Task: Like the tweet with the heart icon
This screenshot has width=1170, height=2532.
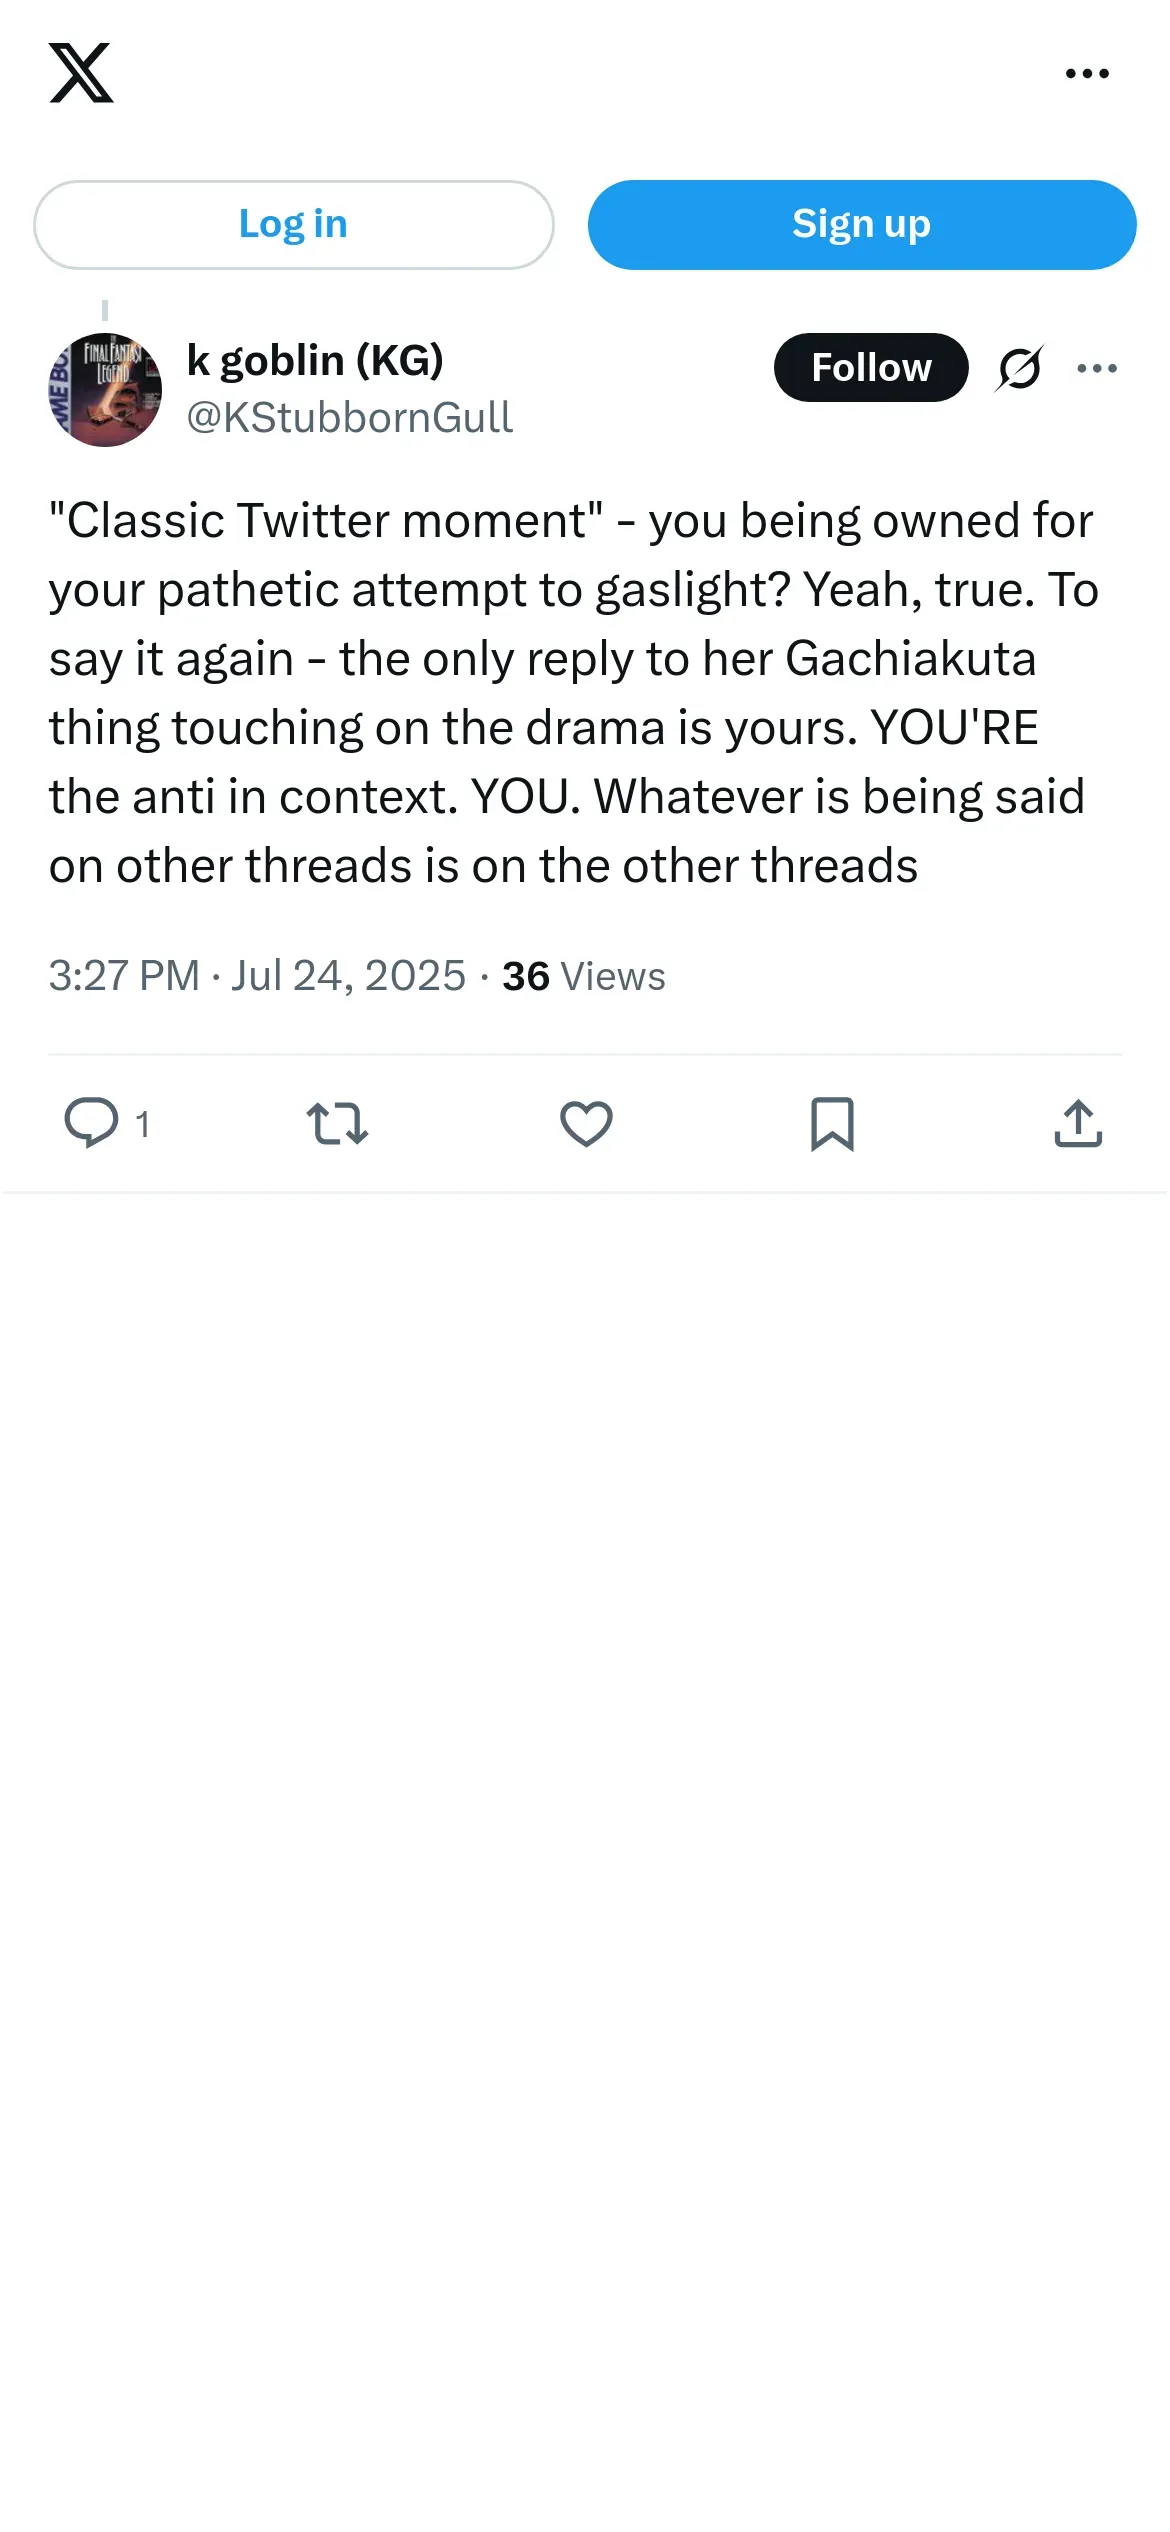Action: (x=586, y=1123)
